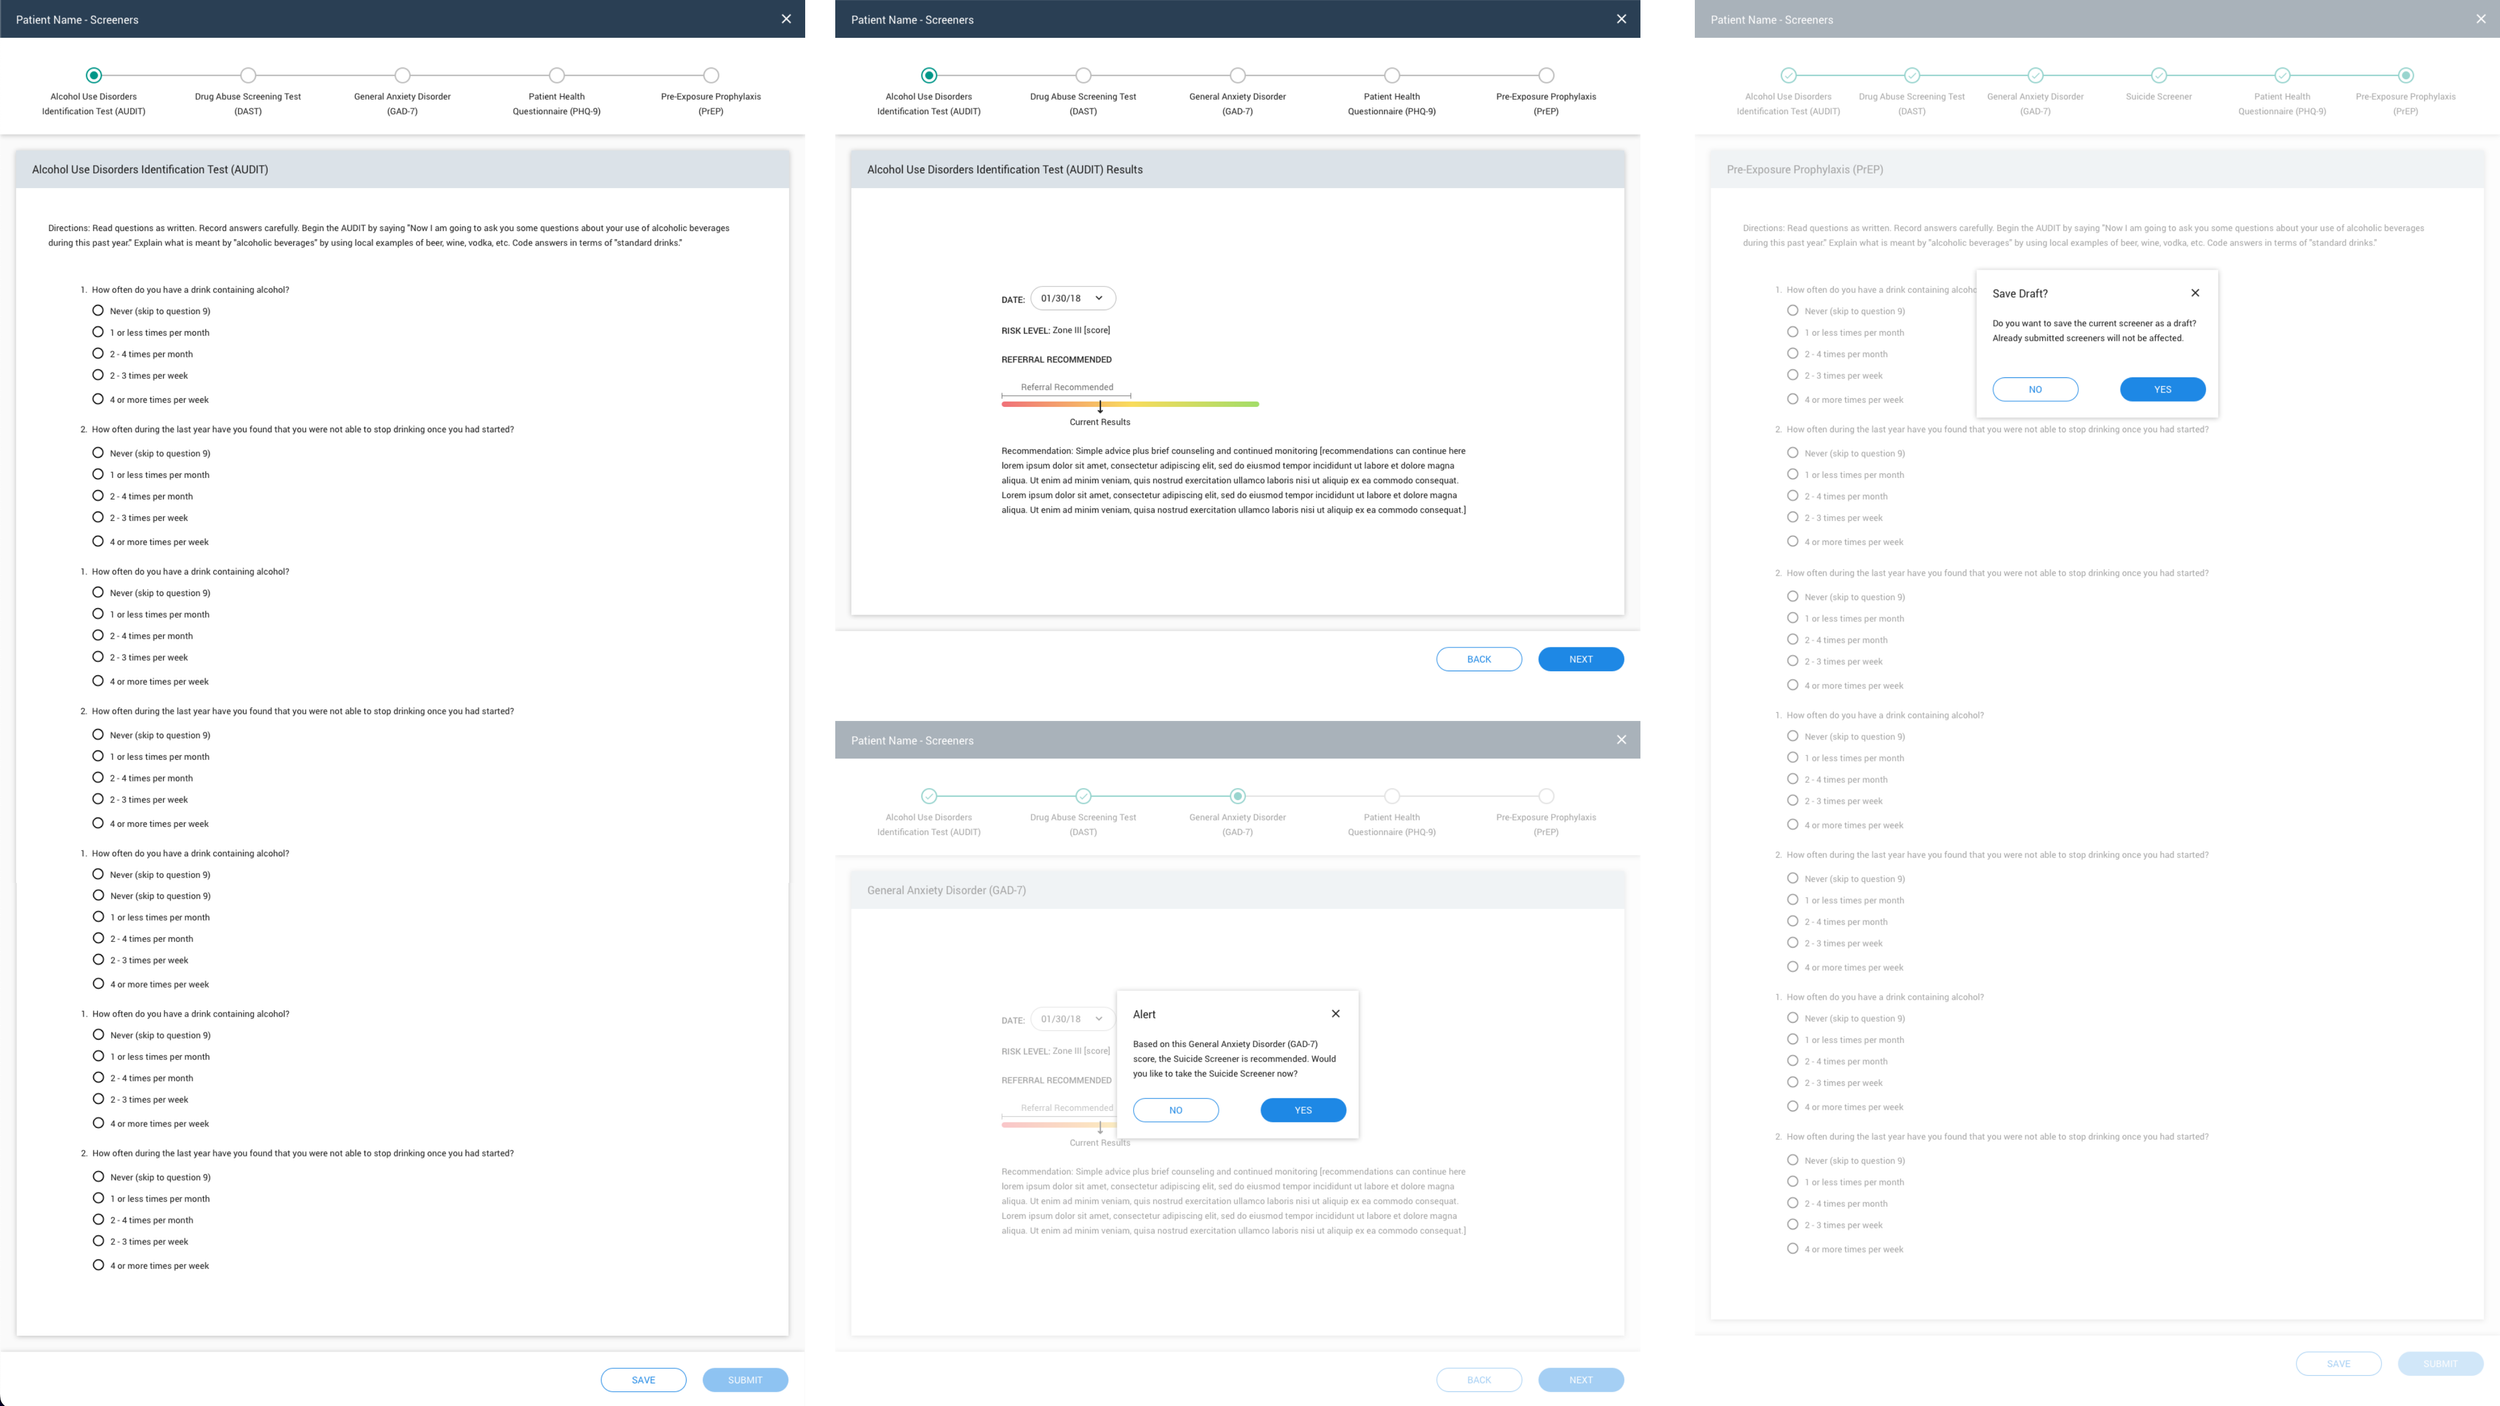Screen dimensions: 2500x1406
Task: Close the Save Draft dialog with X
Action: click(2195, 293)
